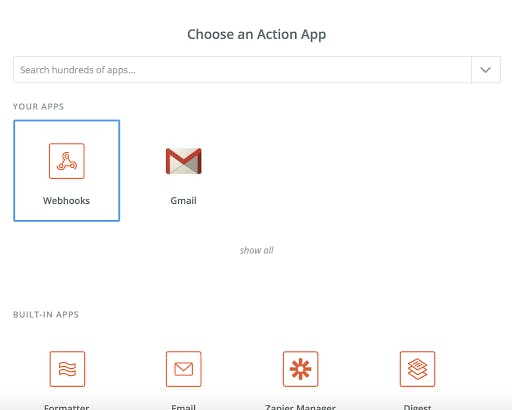512x410 pixels.
Task: Click the Email label under built-in apps
Action: pos(183,407)
